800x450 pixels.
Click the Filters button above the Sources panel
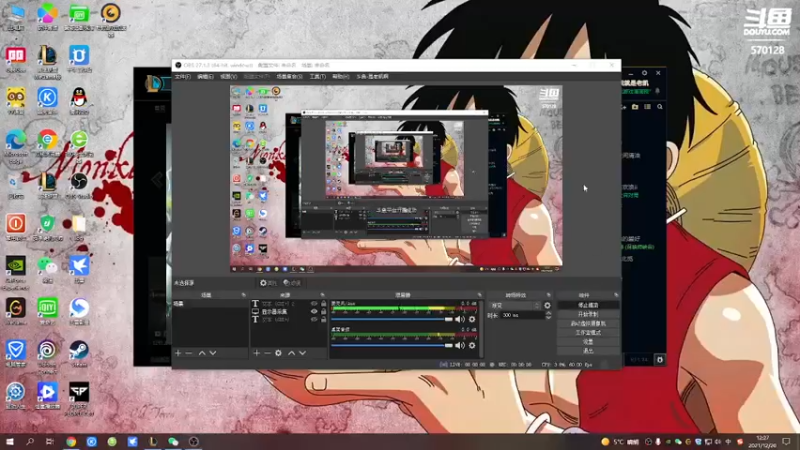[x=292, y=283]
